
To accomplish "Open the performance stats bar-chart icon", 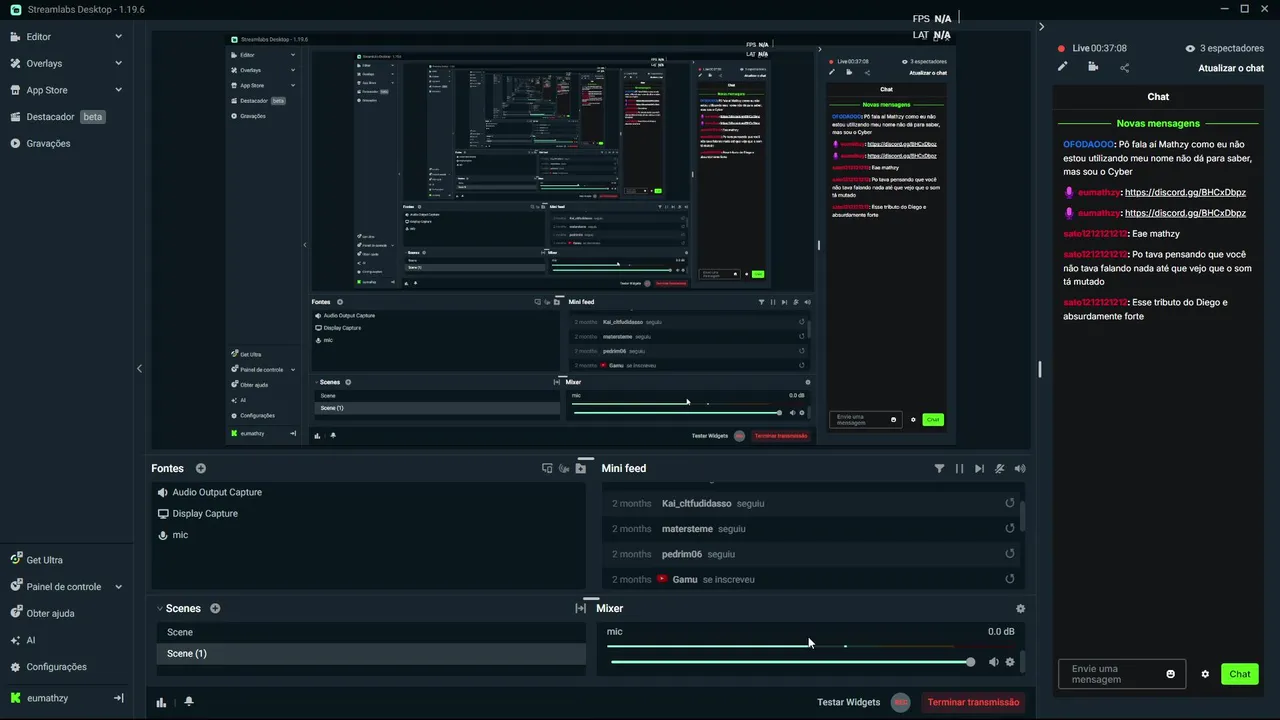I will coord(162,702).
